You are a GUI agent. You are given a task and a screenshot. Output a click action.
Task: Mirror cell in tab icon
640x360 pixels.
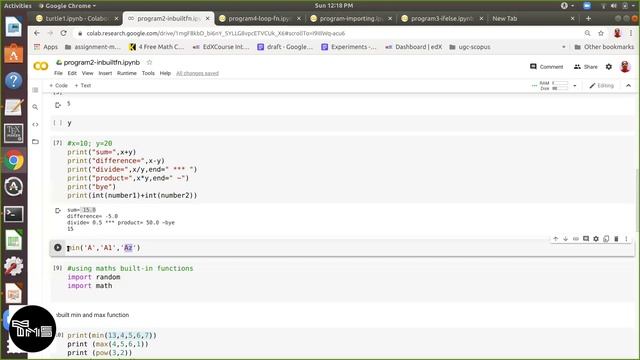[x=606, y=239]
